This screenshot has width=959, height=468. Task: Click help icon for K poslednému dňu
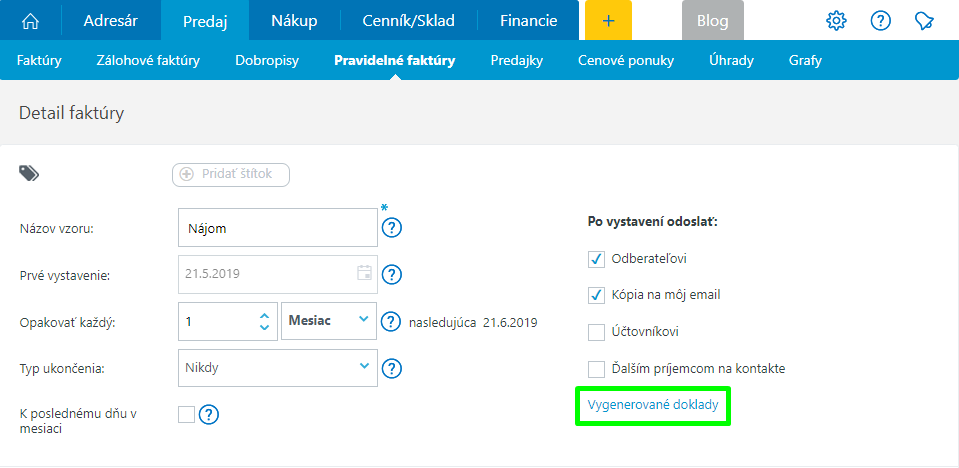[x=209, y=414]
